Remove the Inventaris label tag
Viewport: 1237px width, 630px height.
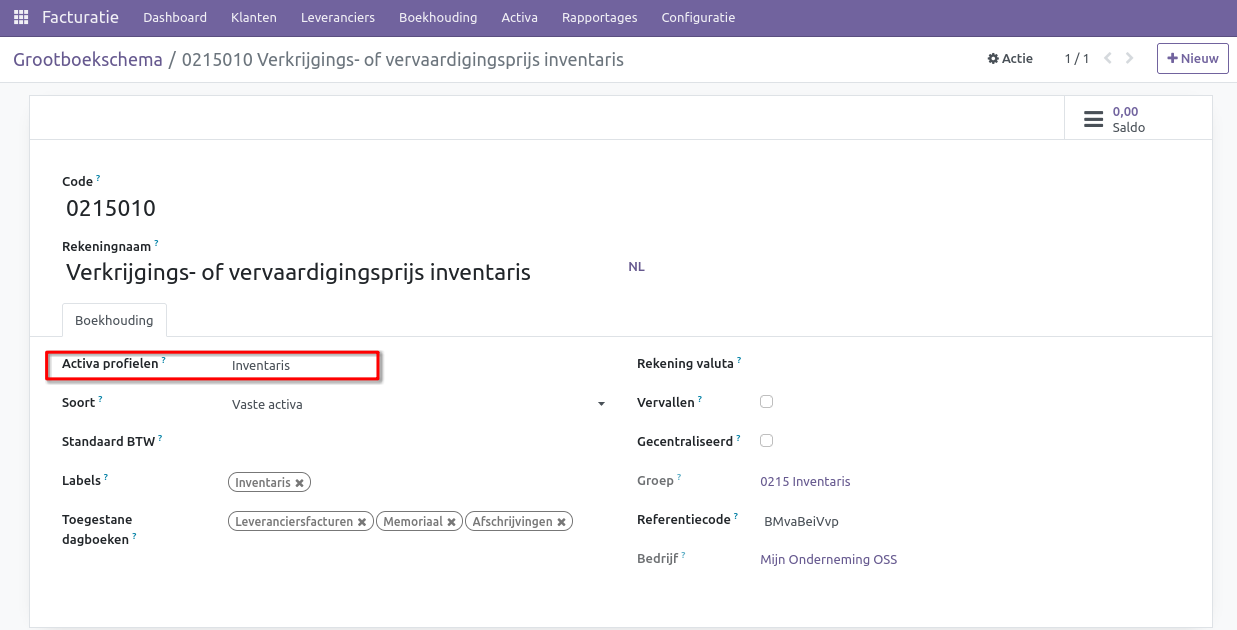pyautogui.click(x=299, y=482)
